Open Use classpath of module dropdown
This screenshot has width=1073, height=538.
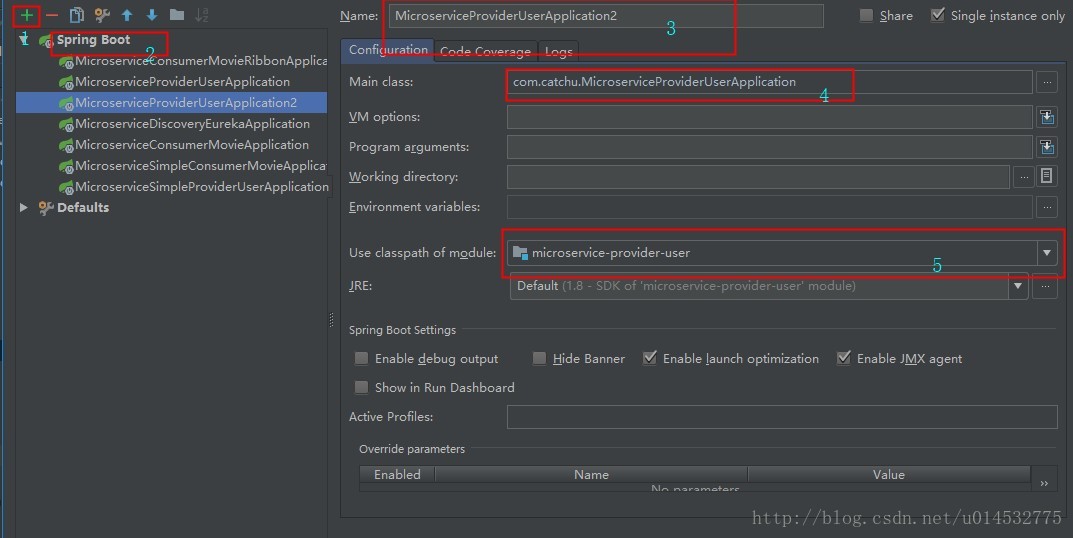1047,253
